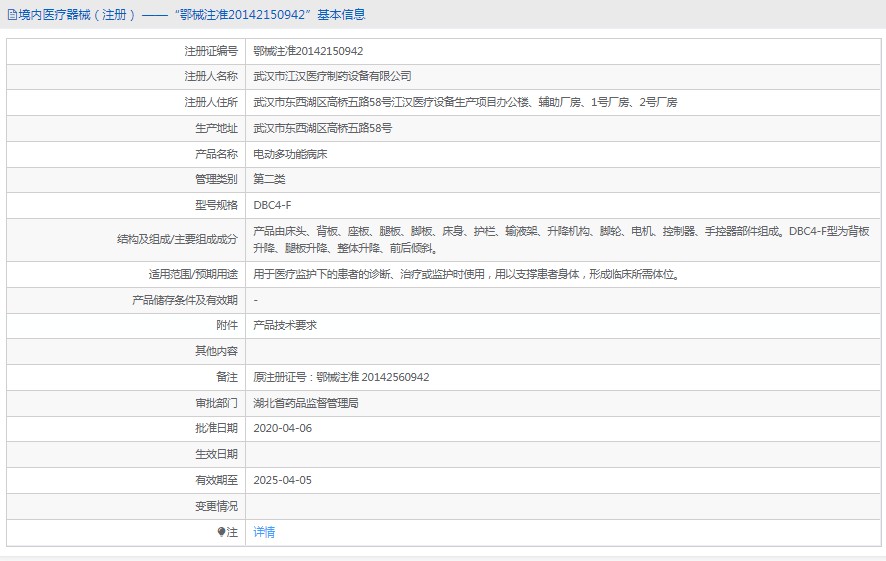Select registration number 鄂械注准20142150942 in the table
This screenshot has height=561, width=886.
coord(308,51)
